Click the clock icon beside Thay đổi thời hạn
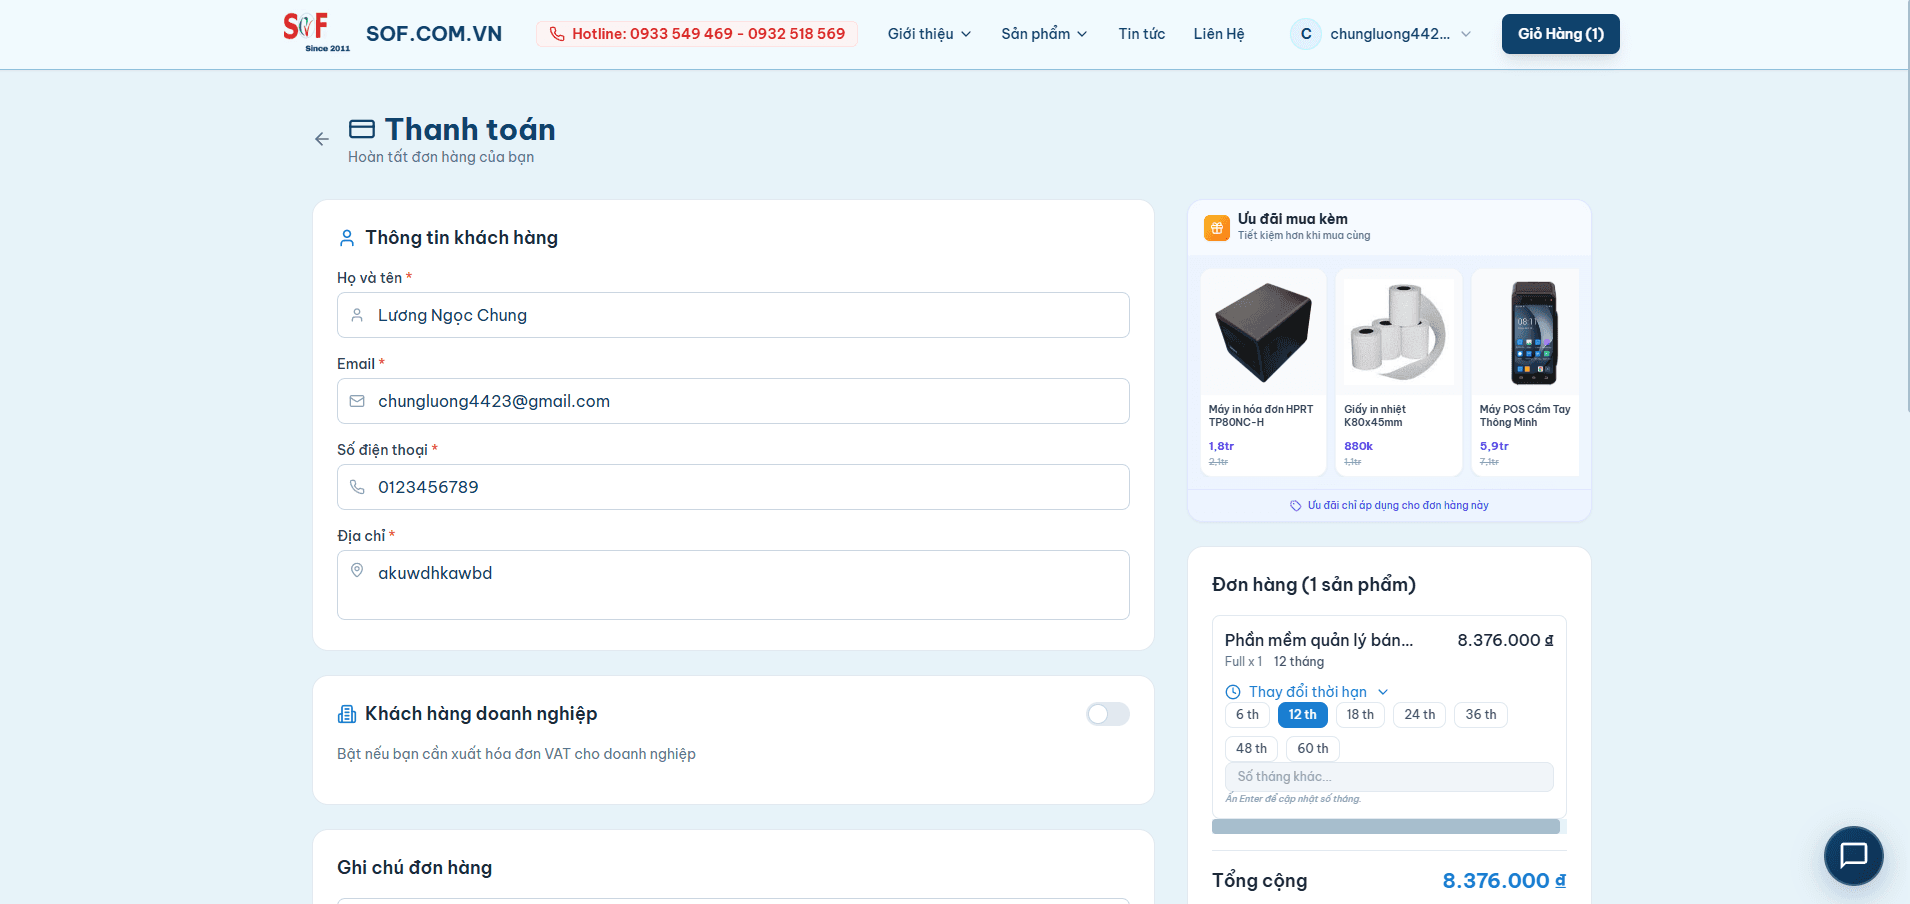This screenshot has width=1910, height=904. [x=1232, y=691]
